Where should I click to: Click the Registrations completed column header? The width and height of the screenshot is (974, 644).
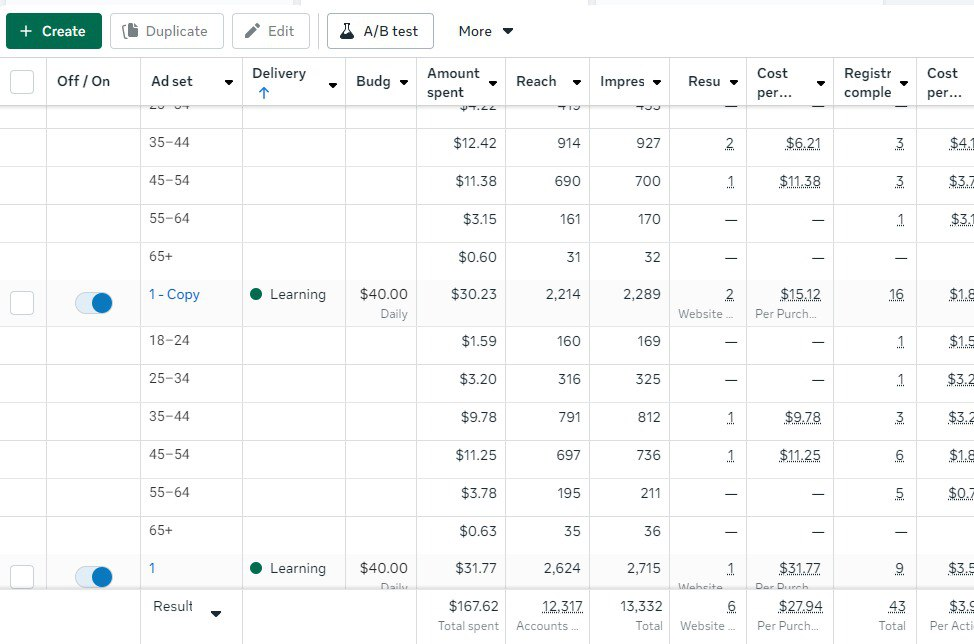pos(867,82)
